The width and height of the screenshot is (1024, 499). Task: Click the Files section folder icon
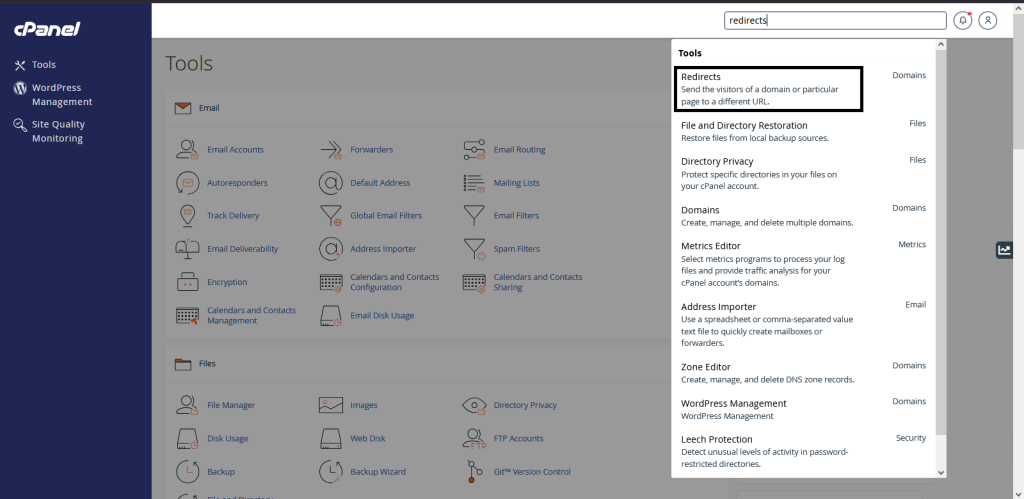pos(183,364)
